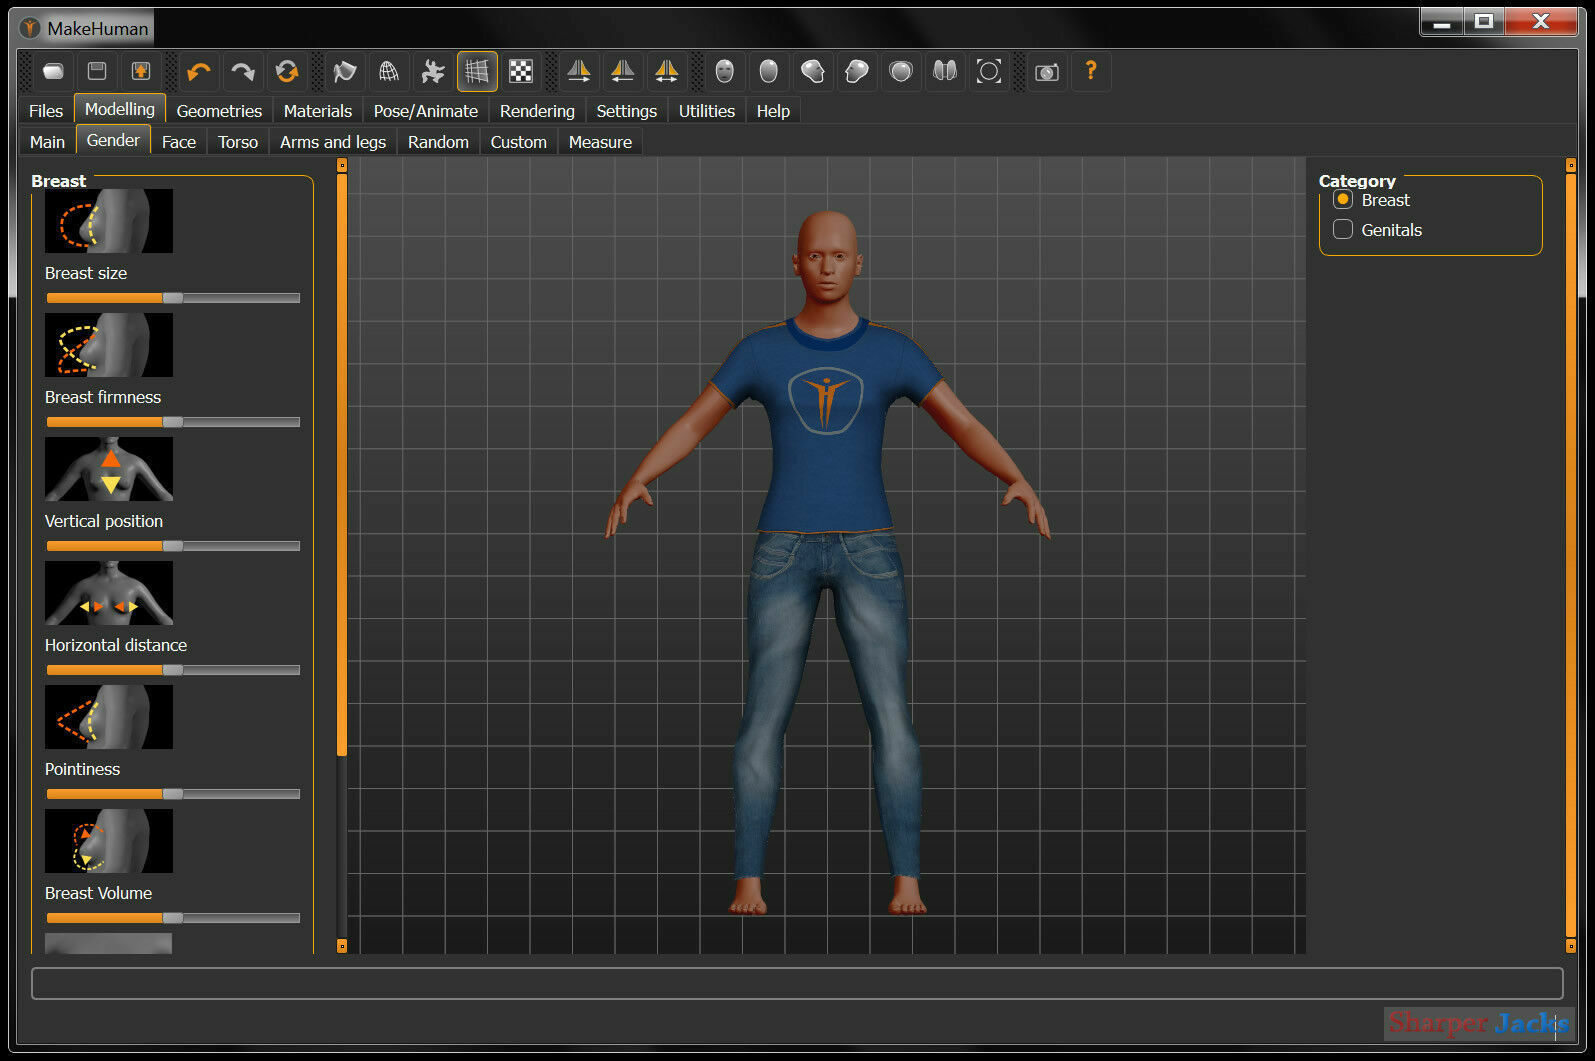1595x1061 pixels.
Task: Toggle the Smooth mesh icon
Action: [345, 71]
